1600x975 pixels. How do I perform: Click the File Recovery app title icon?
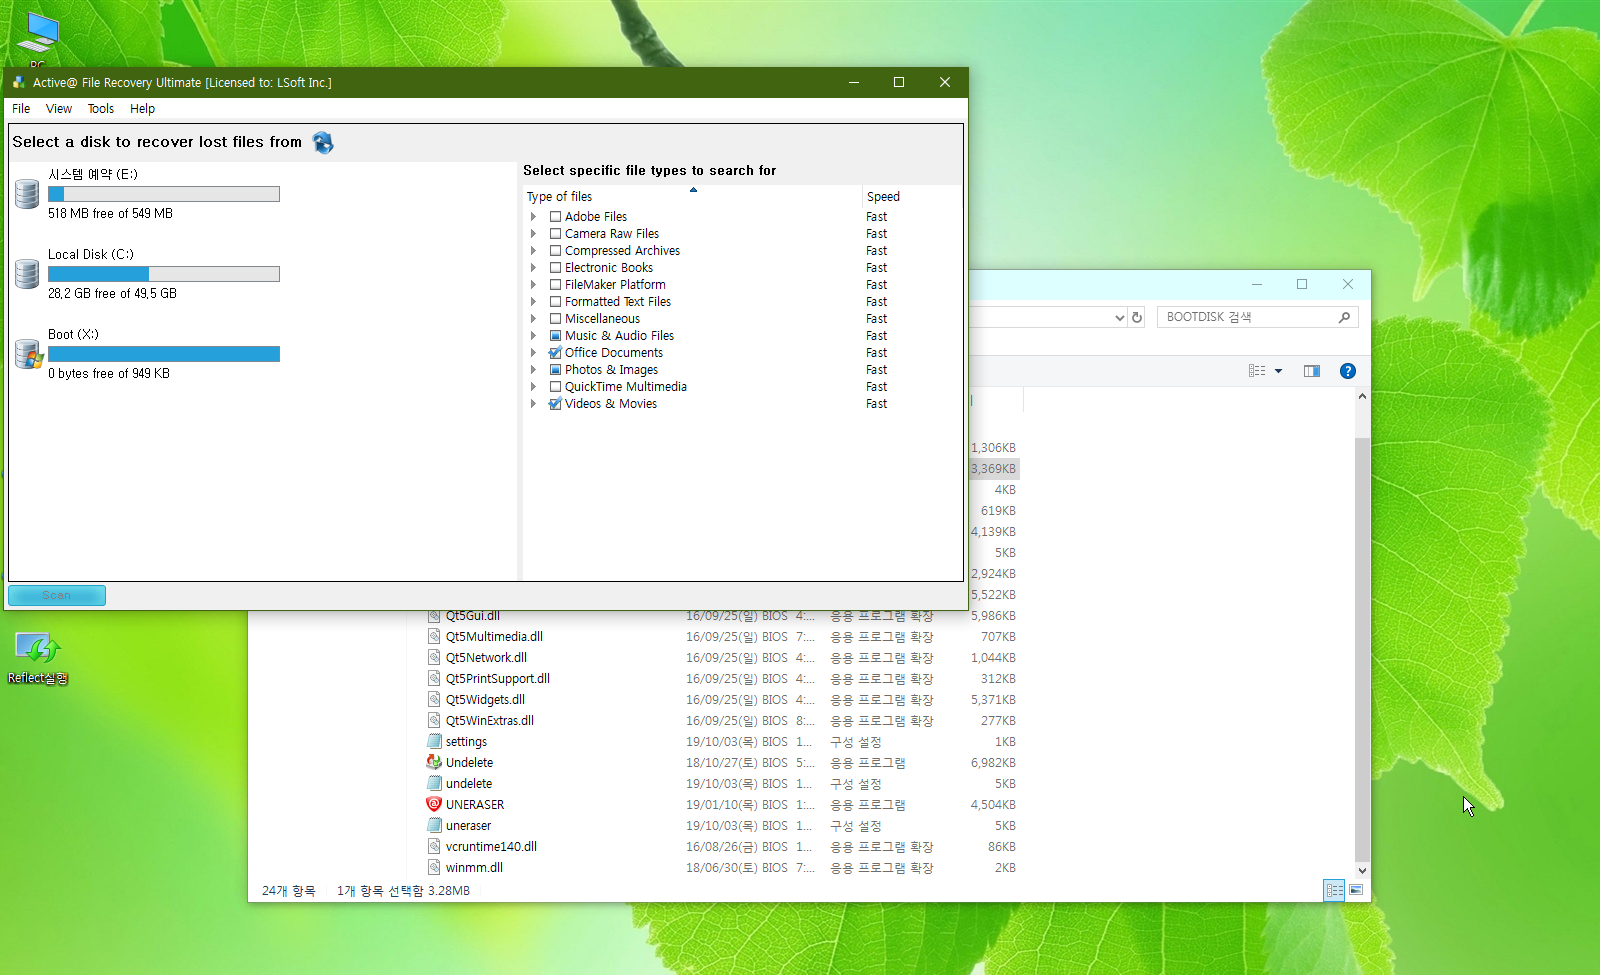pyautogui.click(x=19, y=82)
